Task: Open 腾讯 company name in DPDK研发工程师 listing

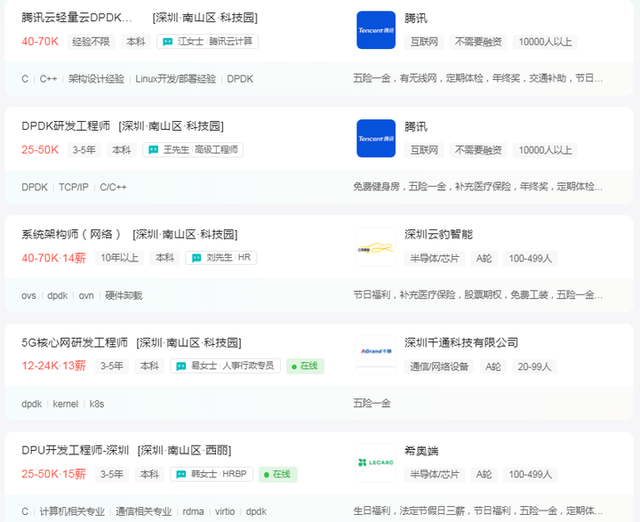Action: click(x=416, y=127)
